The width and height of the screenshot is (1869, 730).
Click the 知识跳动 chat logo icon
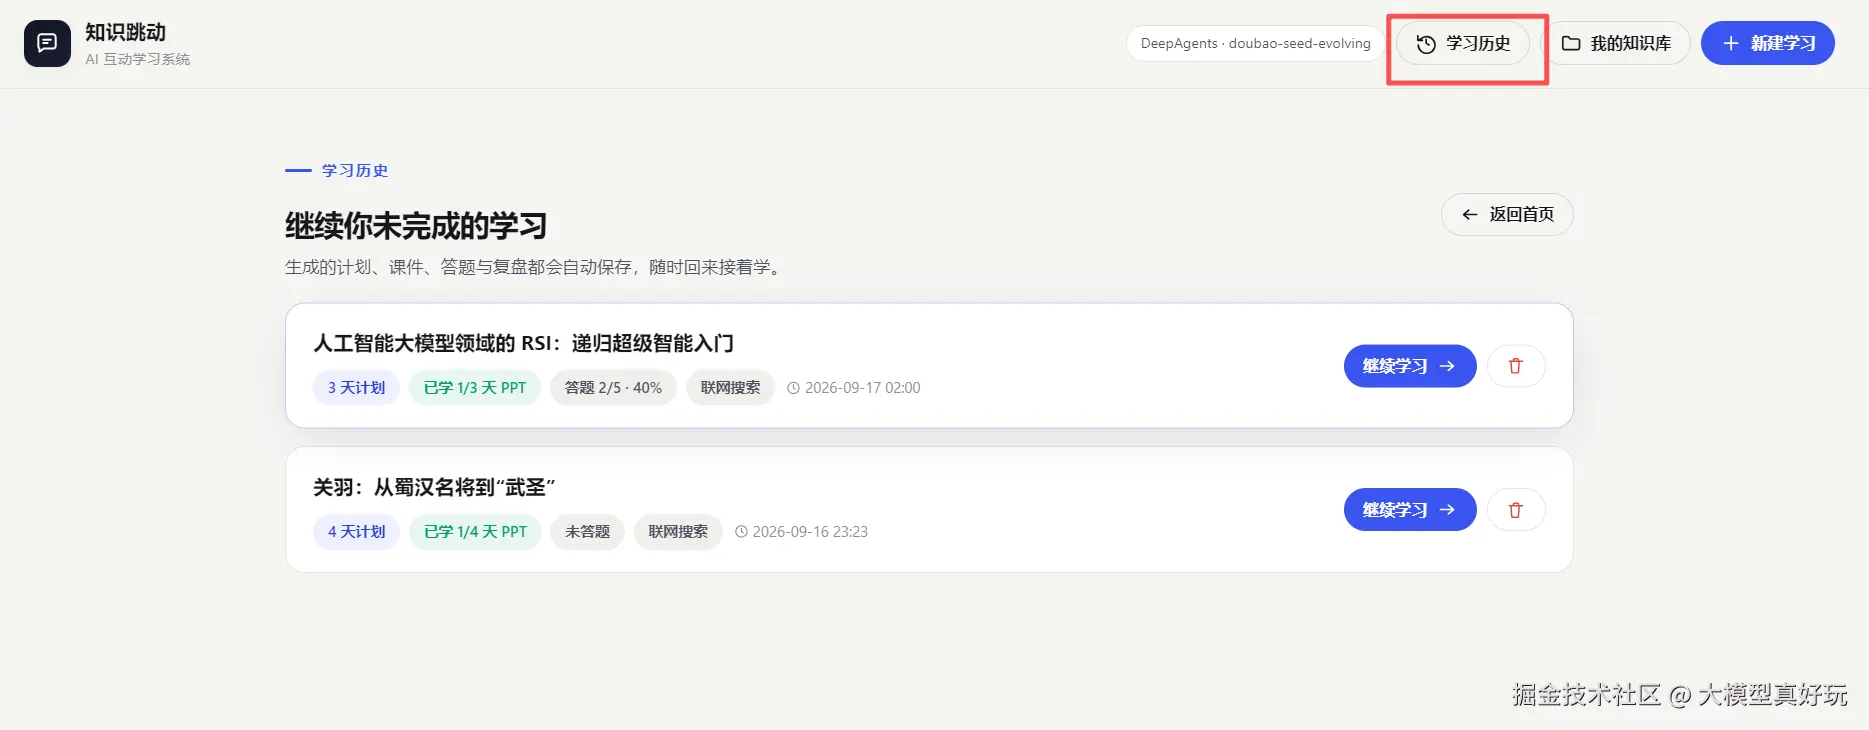tap(47, 43)
